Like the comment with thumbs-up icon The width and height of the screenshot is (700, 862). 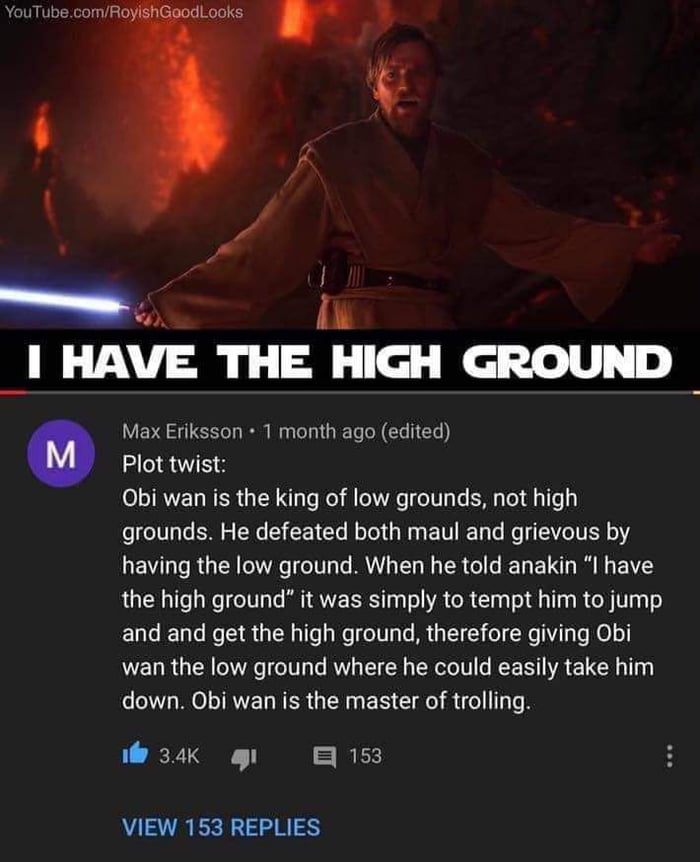pyautogui.click(x=135, y=754)
